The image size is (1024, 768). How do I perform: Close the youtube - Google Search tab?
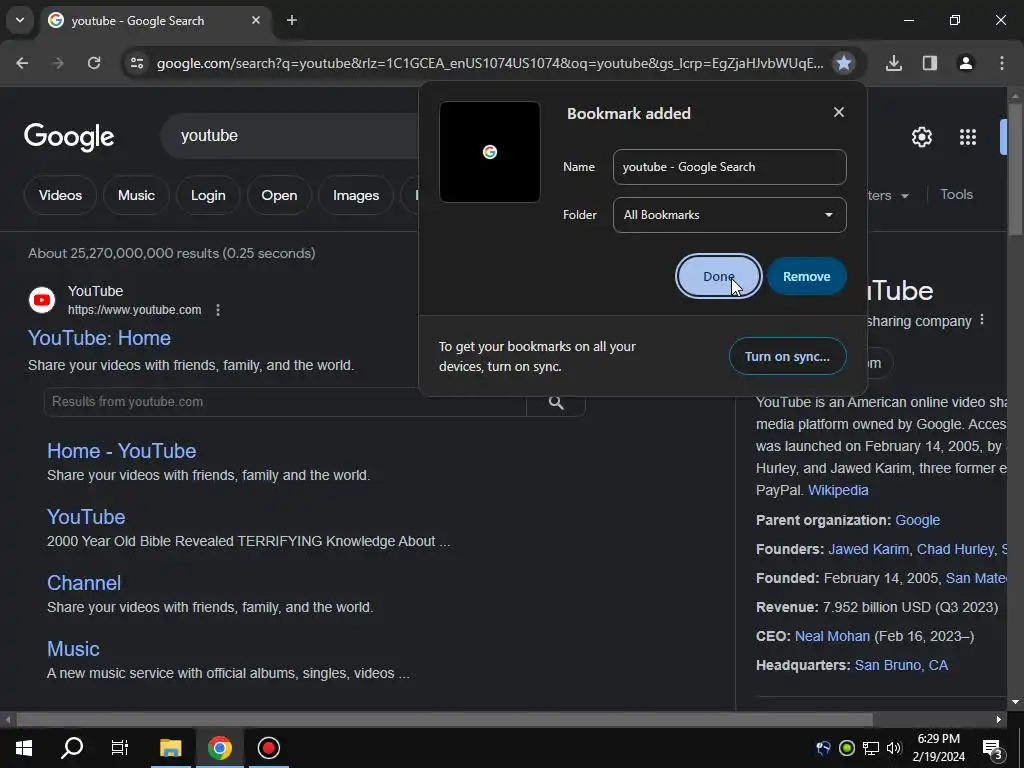(x=256, y=20)
